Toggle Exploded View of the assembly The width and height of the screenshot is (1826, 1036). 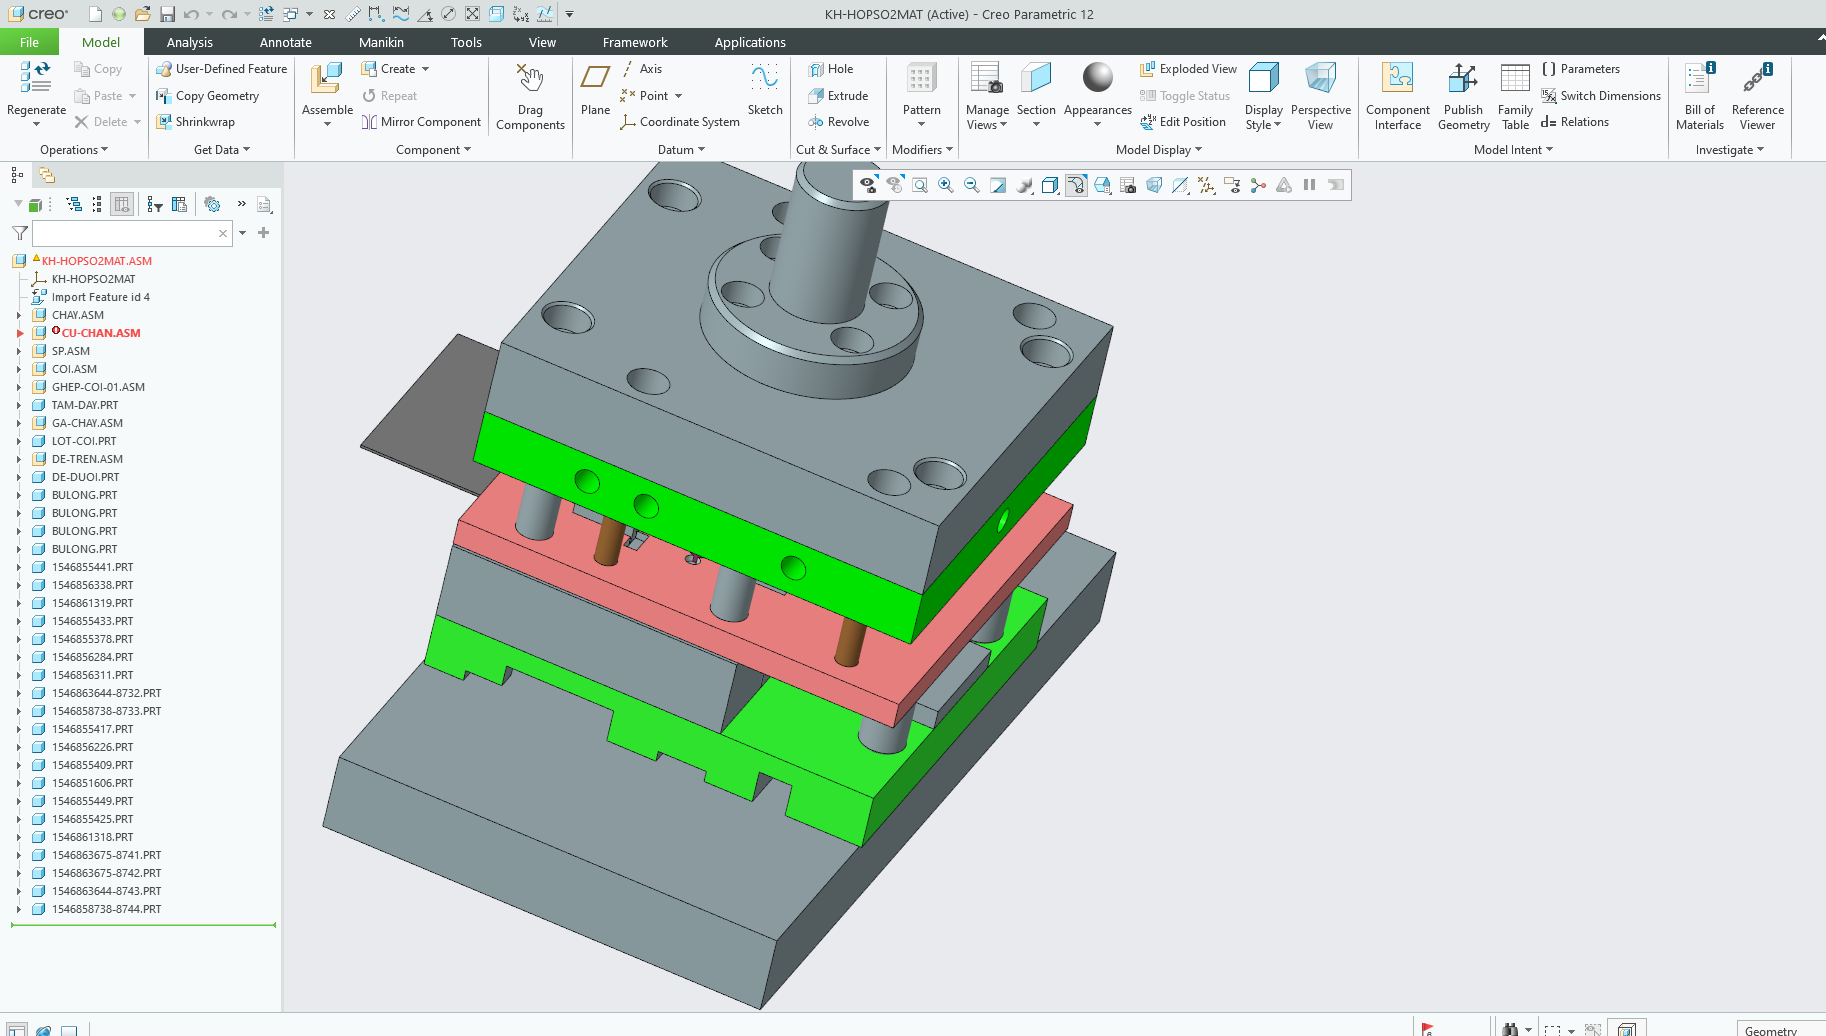pyautogui.click(x=1188, y=69)
